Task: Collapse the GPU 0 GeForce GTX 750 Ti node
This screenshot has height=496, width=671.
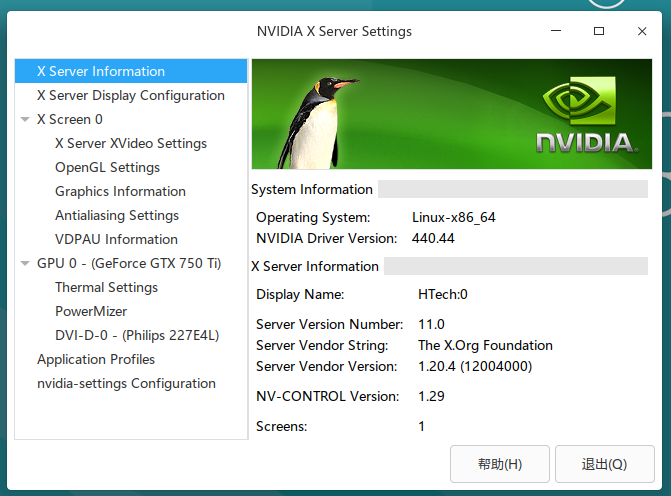Action: pyautogui.click(x=25, y=264)
